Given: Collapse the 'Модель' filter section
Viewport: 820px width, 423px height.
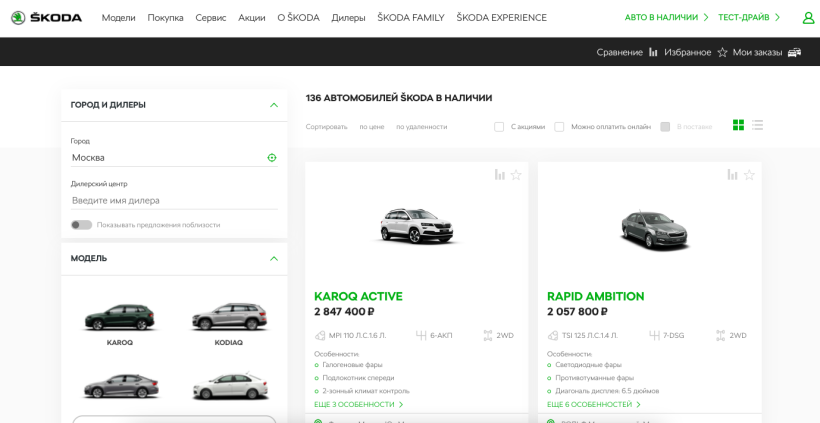Looking at the screenshot, I should [x=274, y=259].
